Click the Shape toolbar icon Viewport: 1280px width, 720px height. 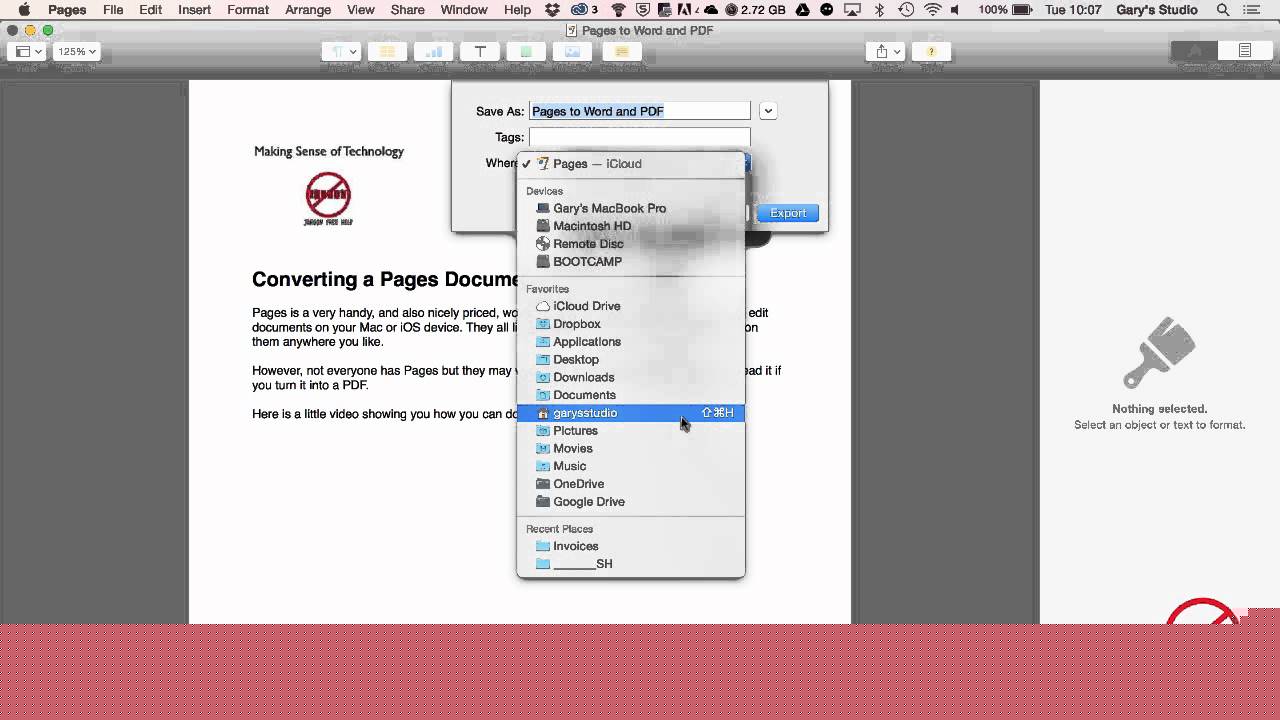[526, 51]
